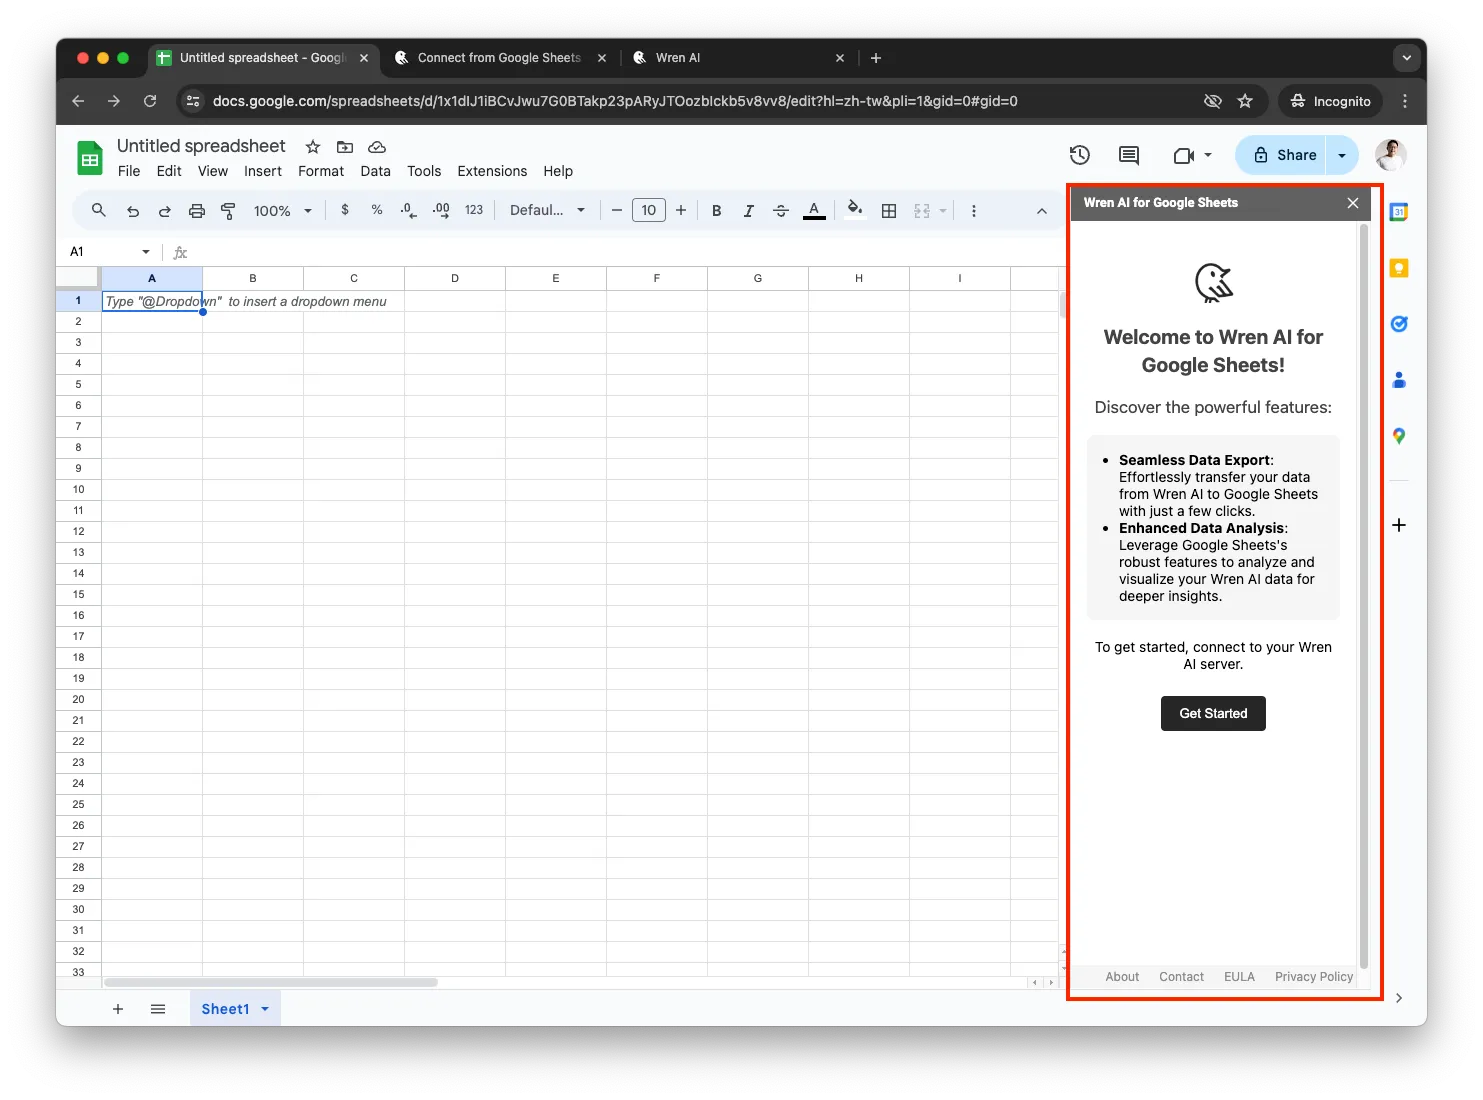The height and width of the screenshot is (1100, 1483).
Task: Open the Format menu
Action: coord(321,171)
